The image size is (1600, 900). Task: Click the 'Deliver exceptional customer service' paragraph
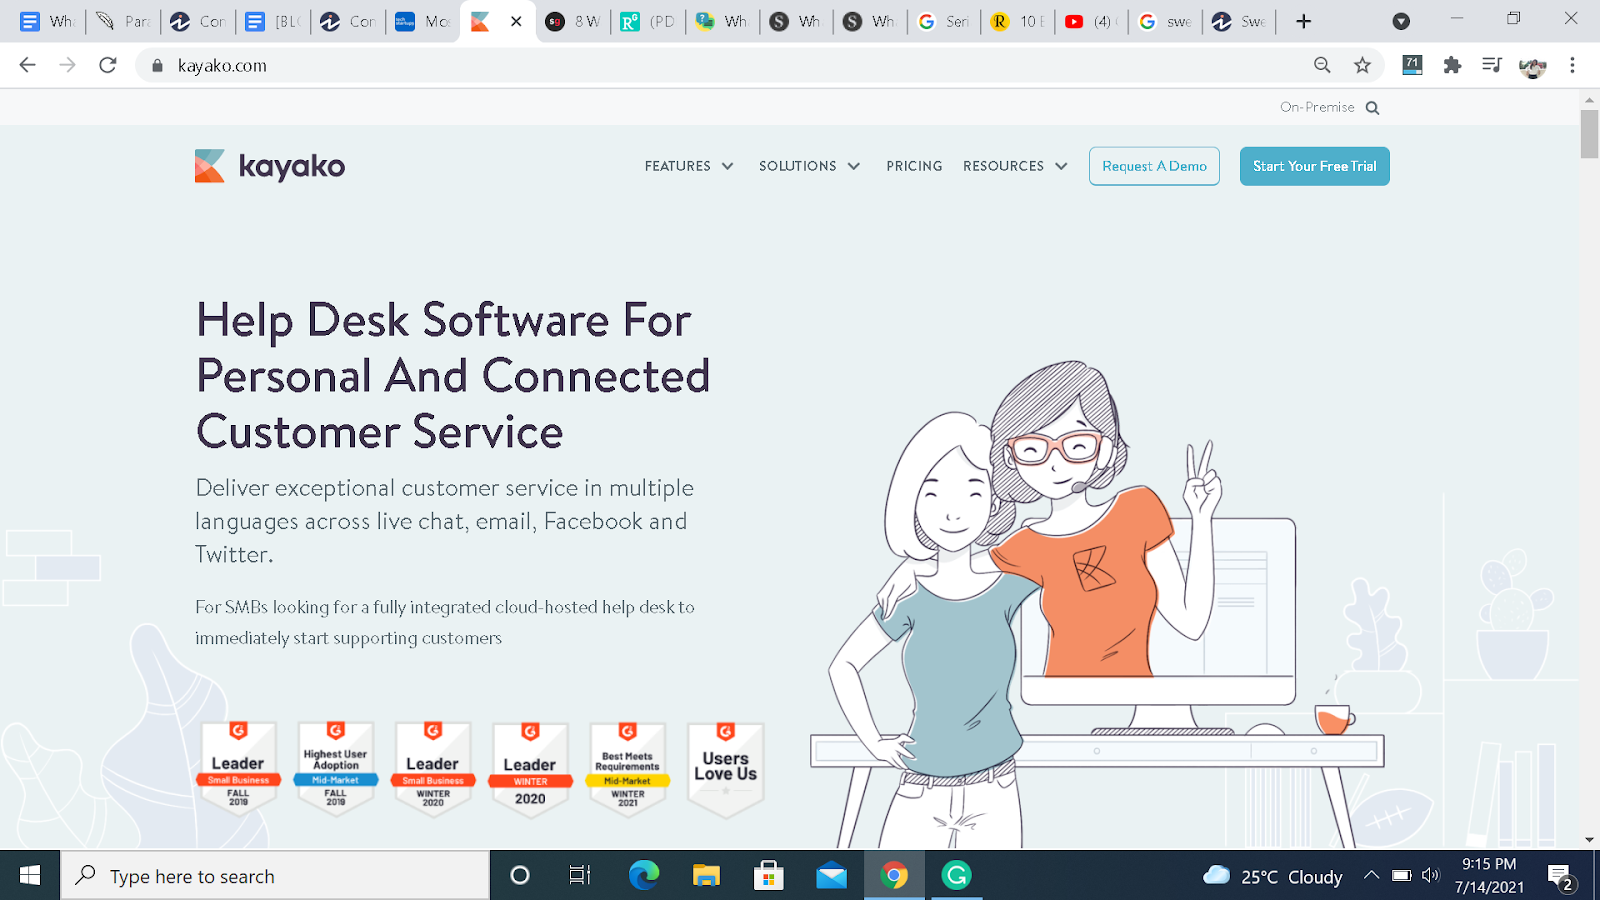tap(445, 521)
